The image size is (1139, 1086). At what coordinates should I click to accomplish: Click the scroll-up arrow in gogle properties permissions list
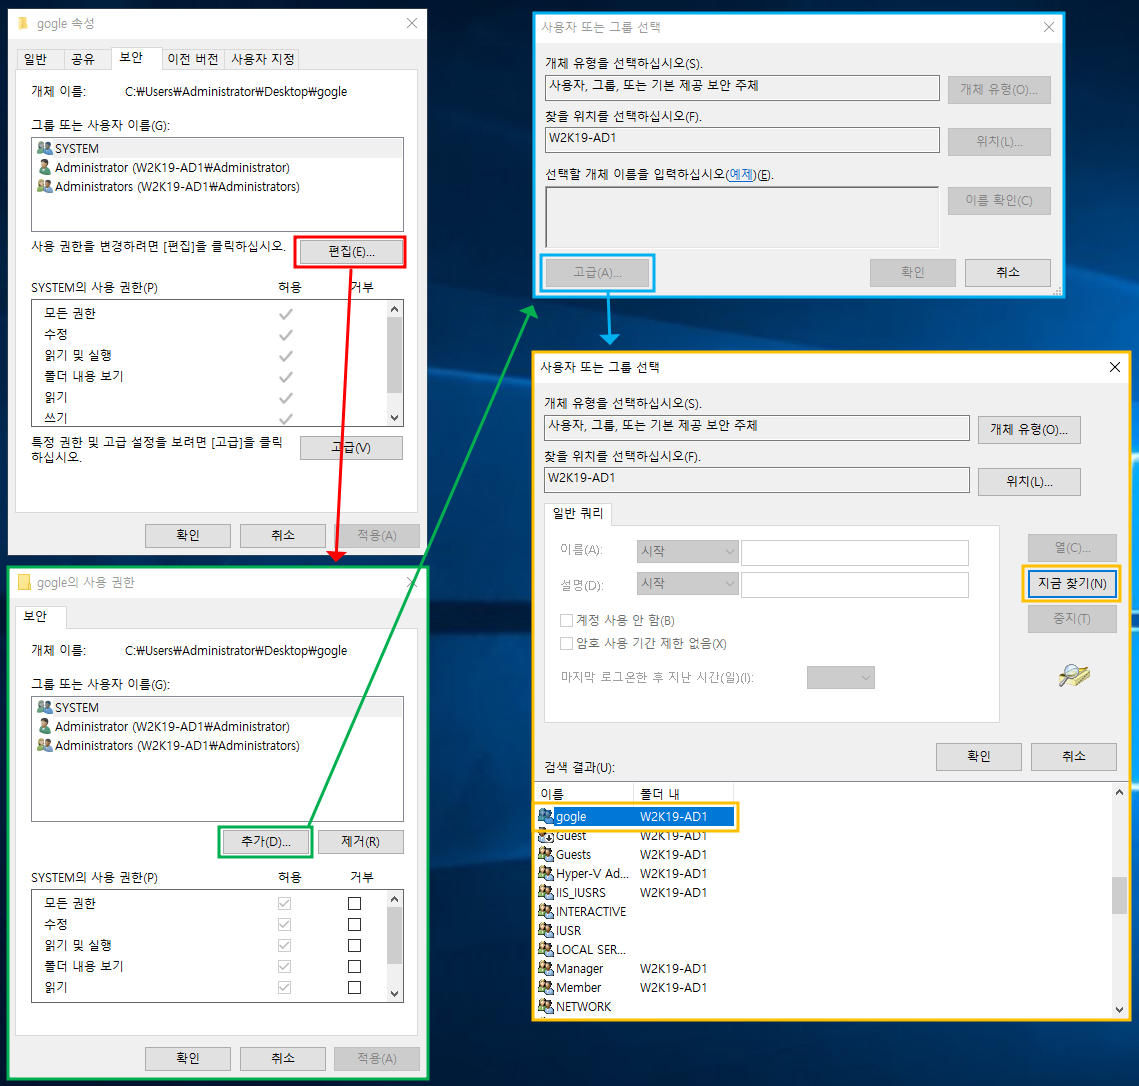[394, 309]
